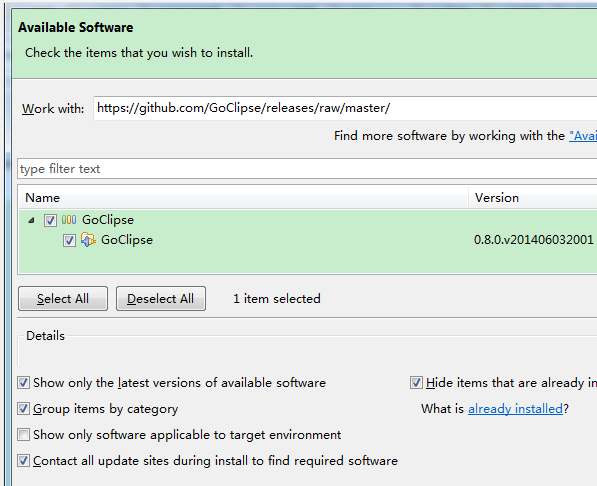Toggle Hide items that are already installed

pyautogui.click(x=416, y=382)
